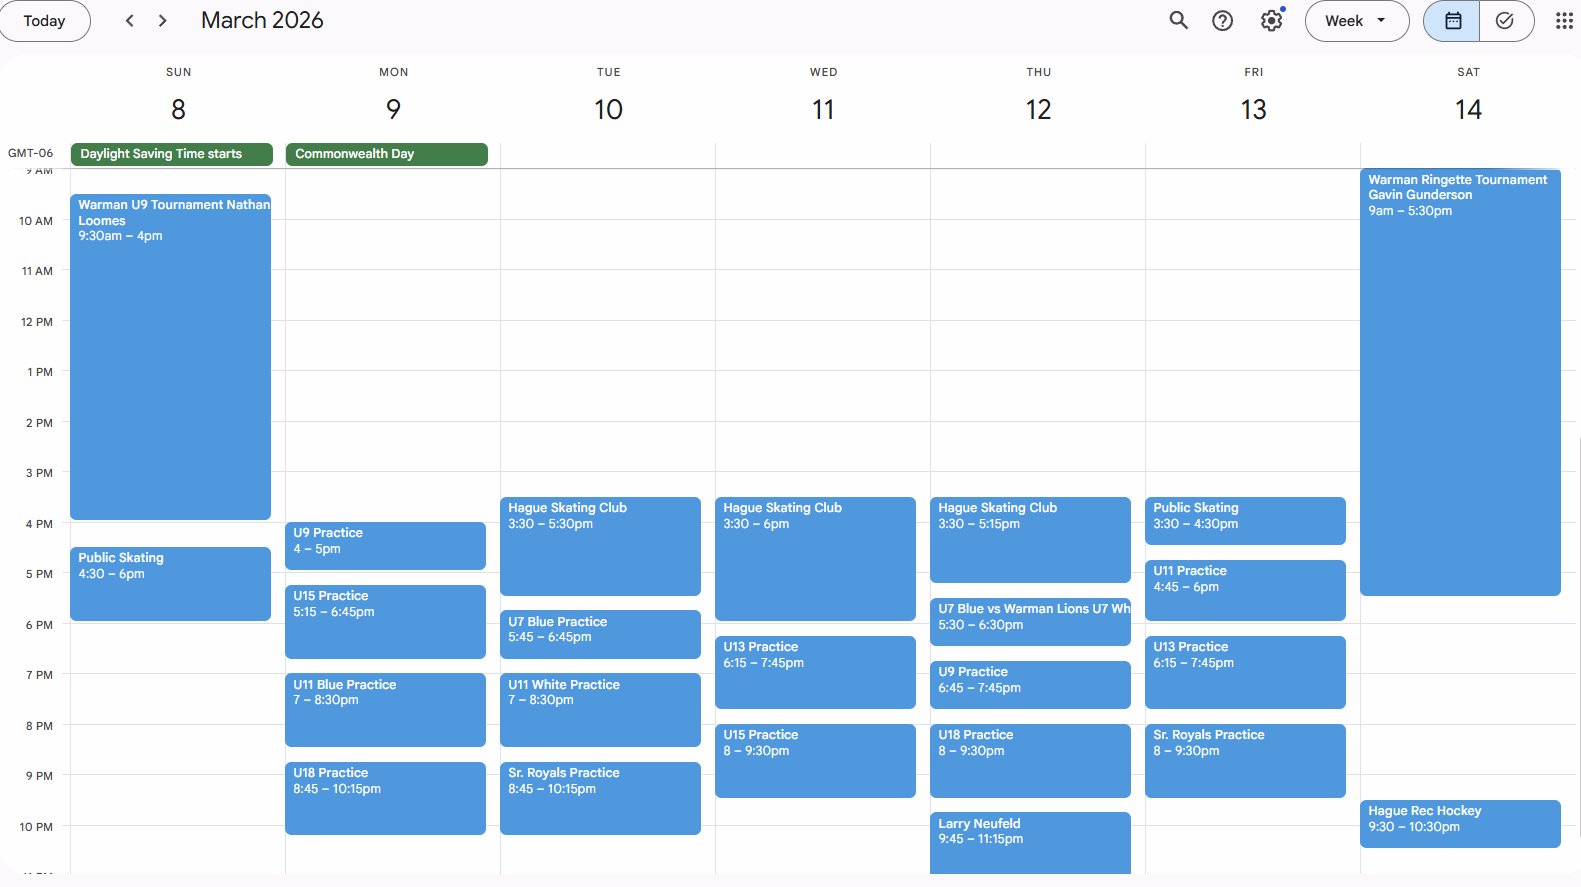1581x887 pixels.
Task: Go to next week arrow
Action: pyautogui.click(x=163, y=21)
